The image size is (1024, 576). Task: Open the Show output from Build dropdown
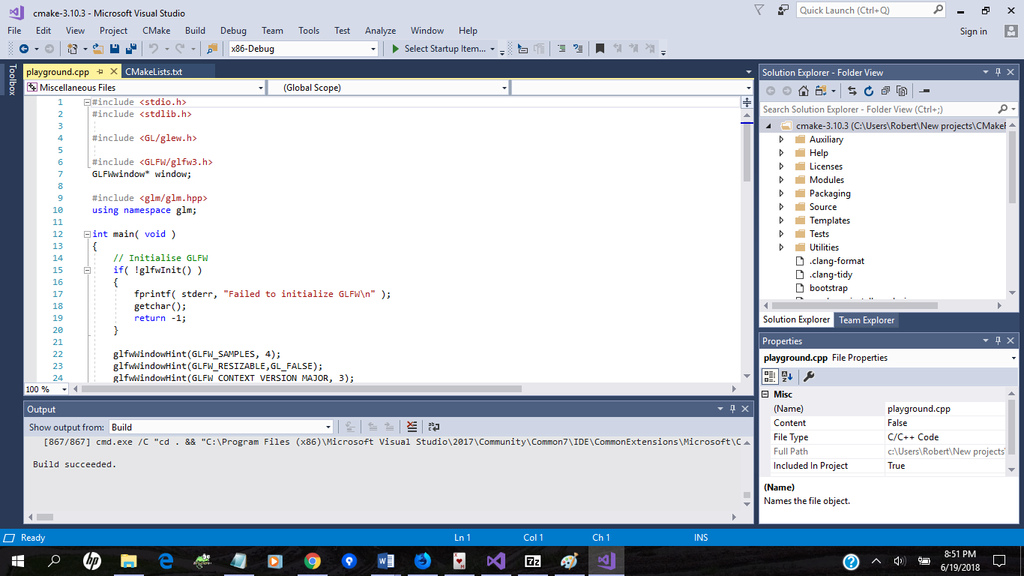pos(328,427)
